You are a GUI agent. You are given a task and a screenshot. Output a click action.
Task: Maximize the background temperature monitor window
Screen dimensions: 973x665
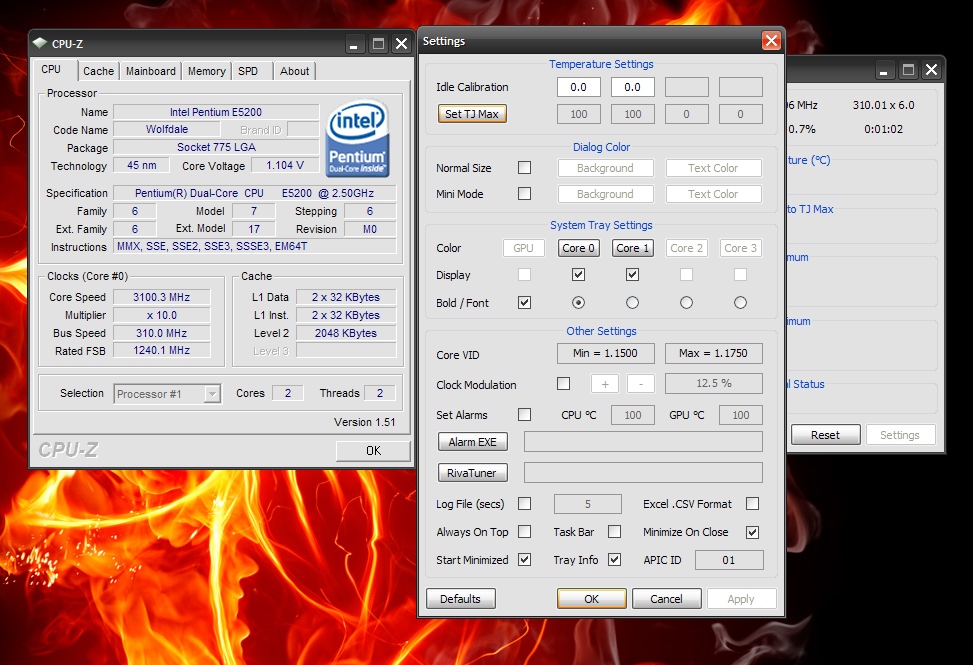pyautogui.click(x=908, y=70)
